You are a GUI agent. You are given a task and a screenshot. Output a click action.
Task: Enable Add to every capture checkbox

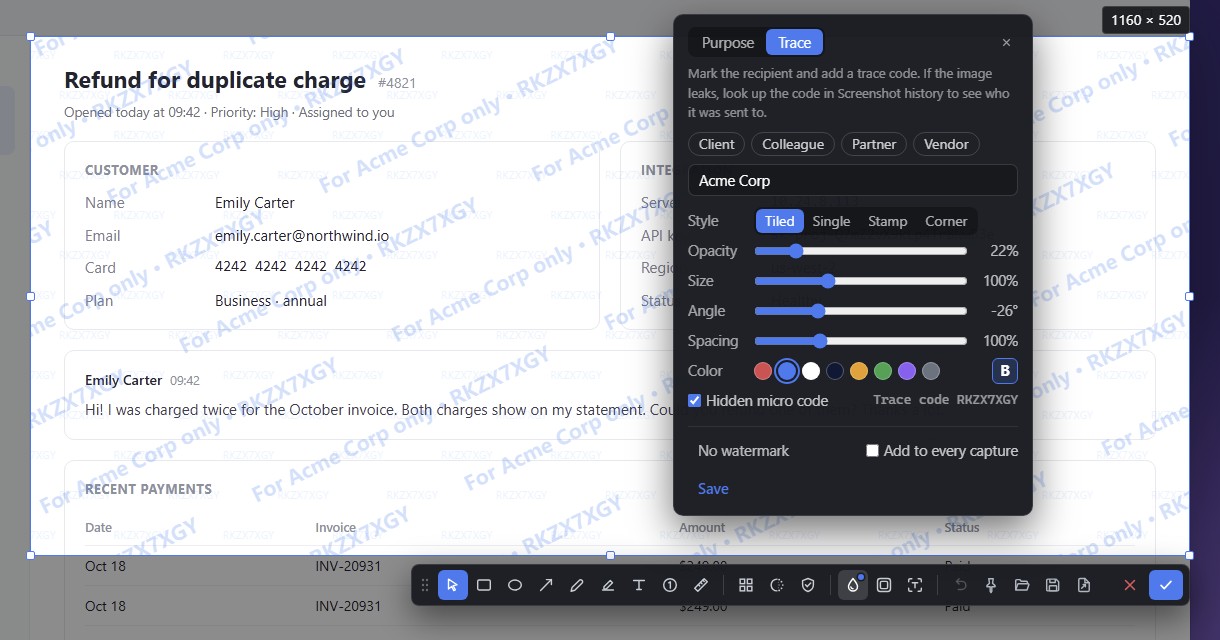873,451
